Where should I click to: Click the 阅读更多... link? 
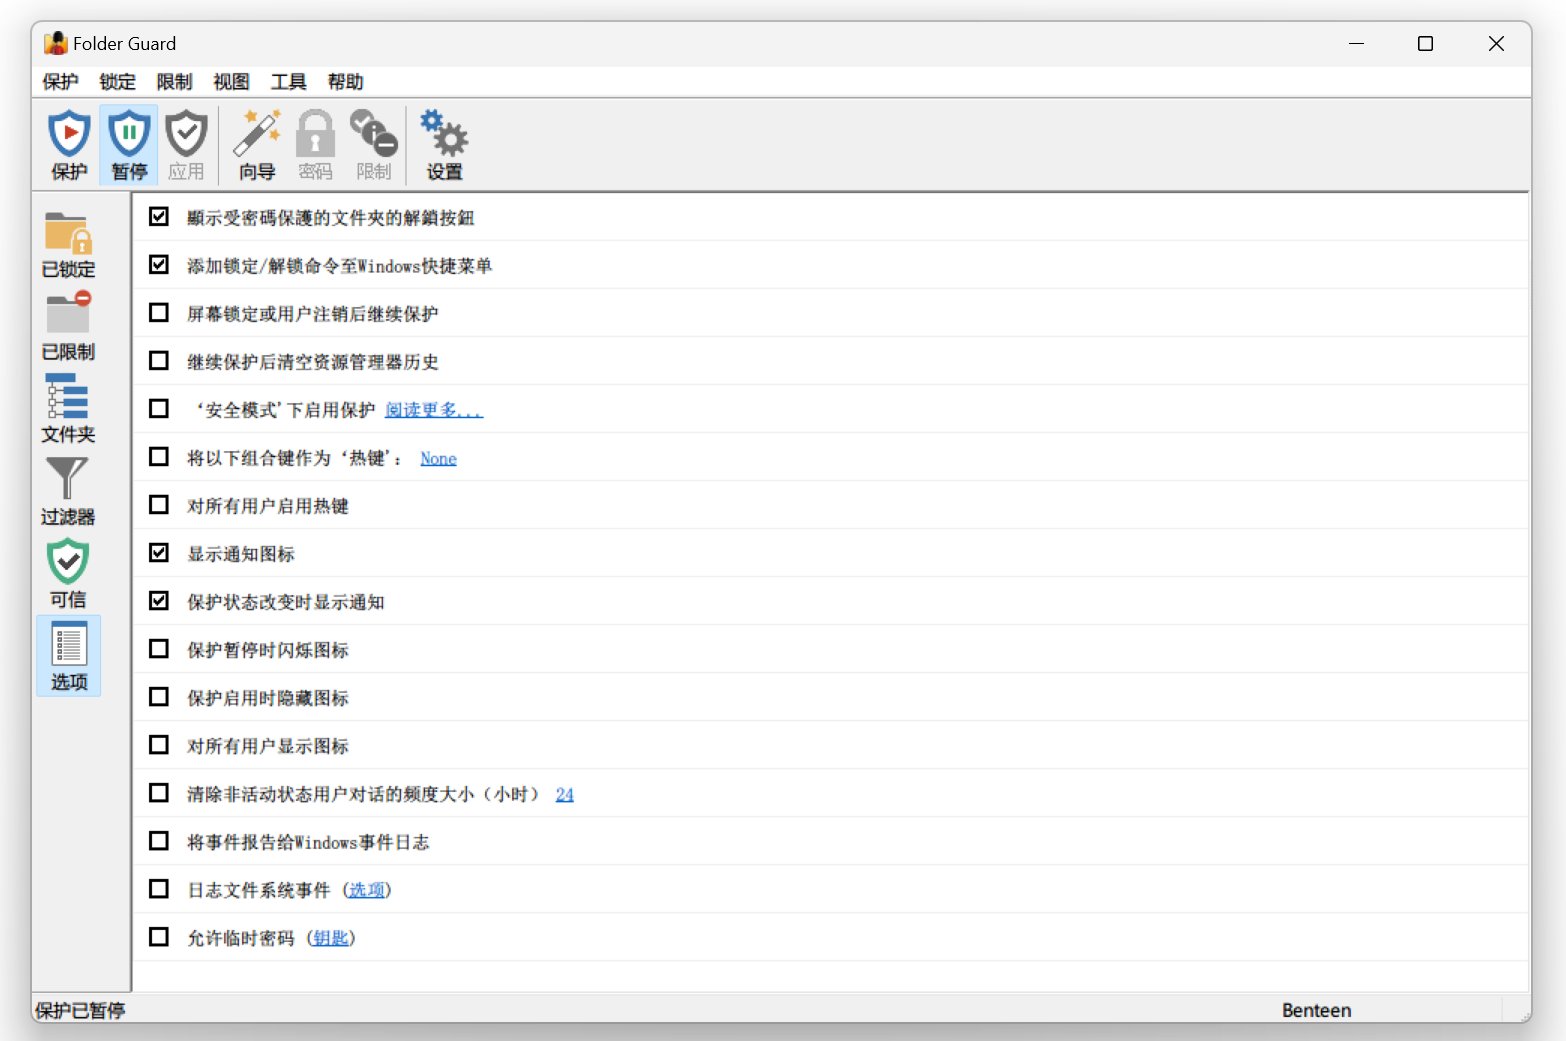click(434, 410)
